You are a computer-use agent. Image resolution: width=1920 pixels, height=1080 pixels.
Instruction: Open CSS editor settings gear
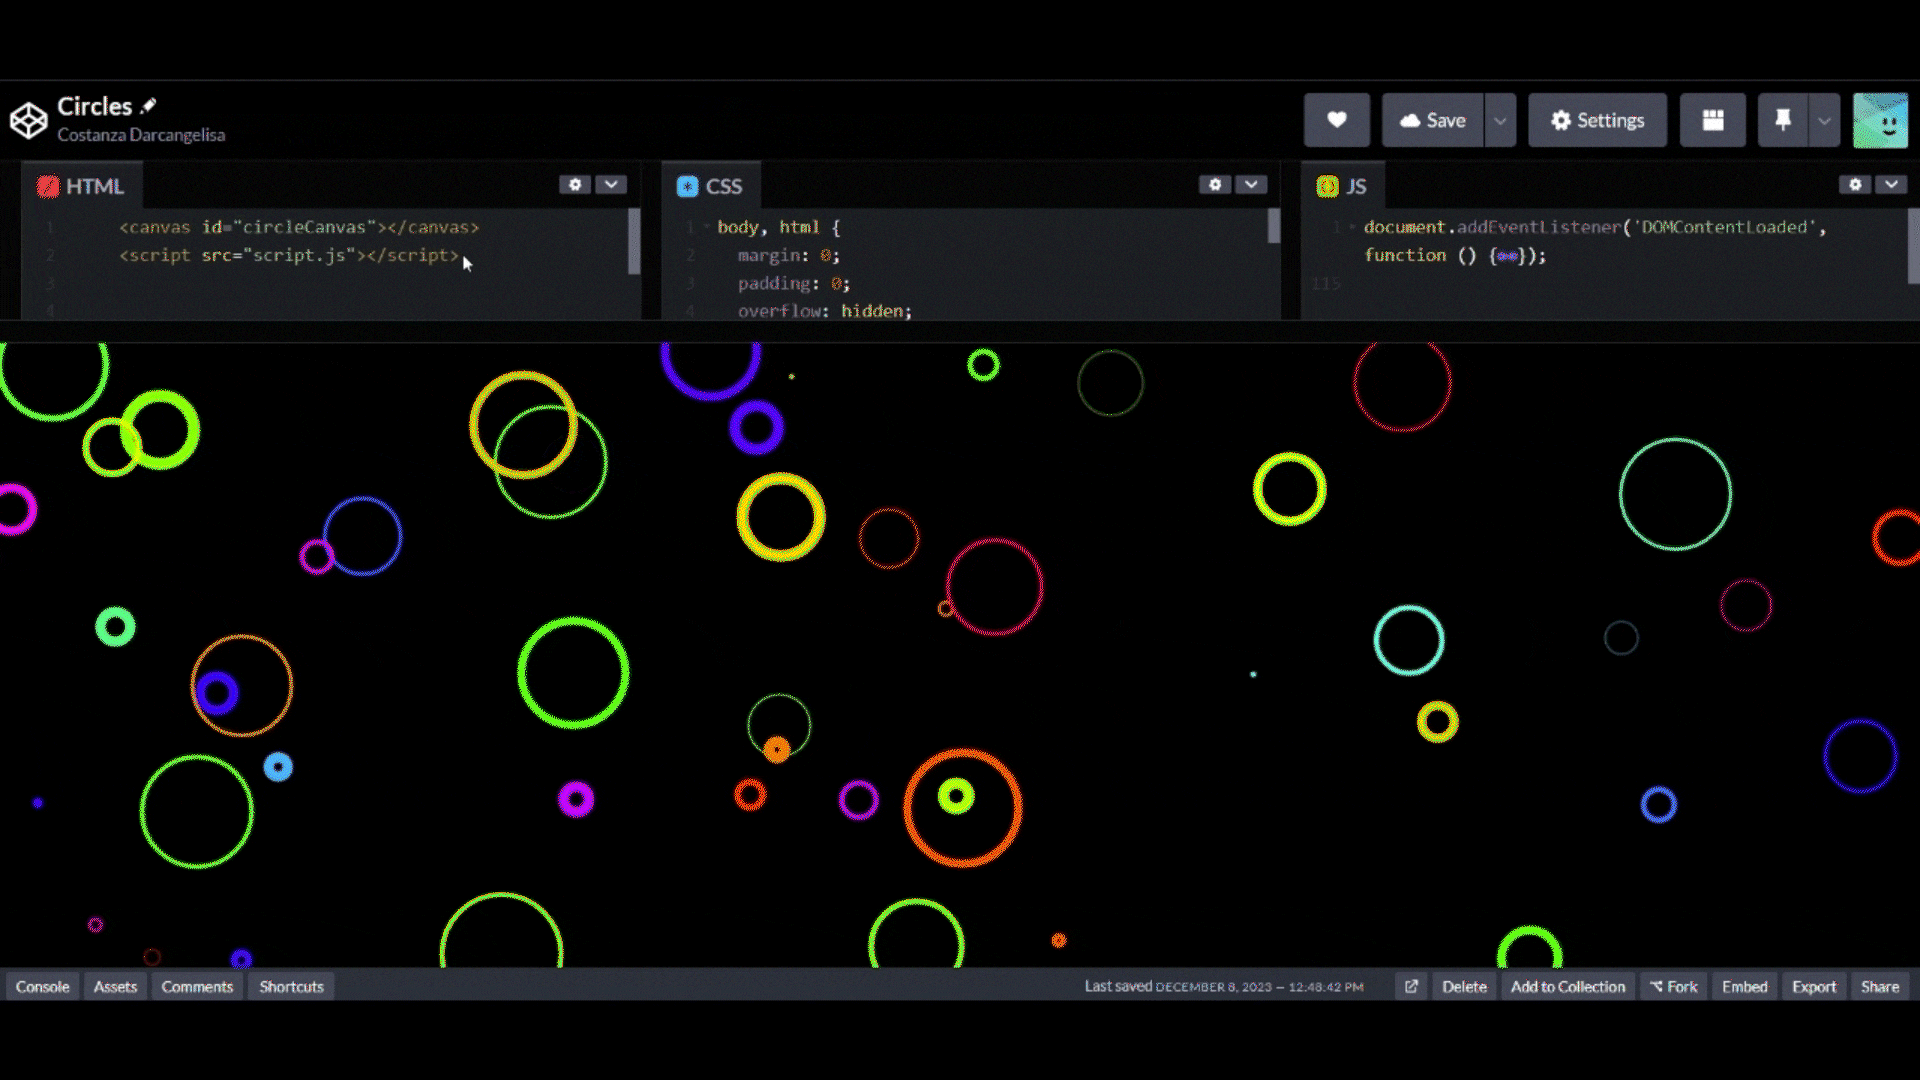1215,185
